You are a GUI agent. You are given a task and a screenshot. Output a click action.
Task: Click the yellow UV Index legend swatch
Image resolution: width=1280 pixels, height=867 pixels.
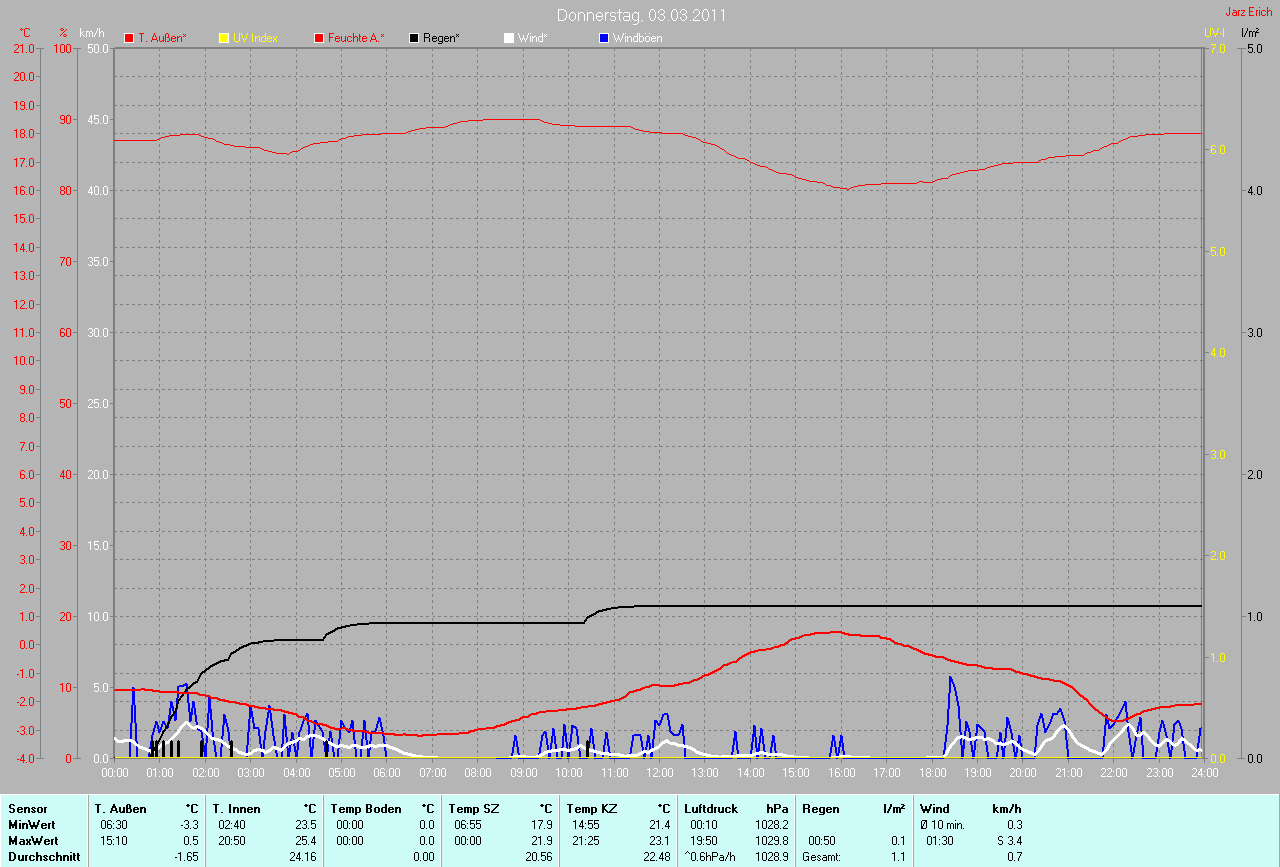point(224,38)
